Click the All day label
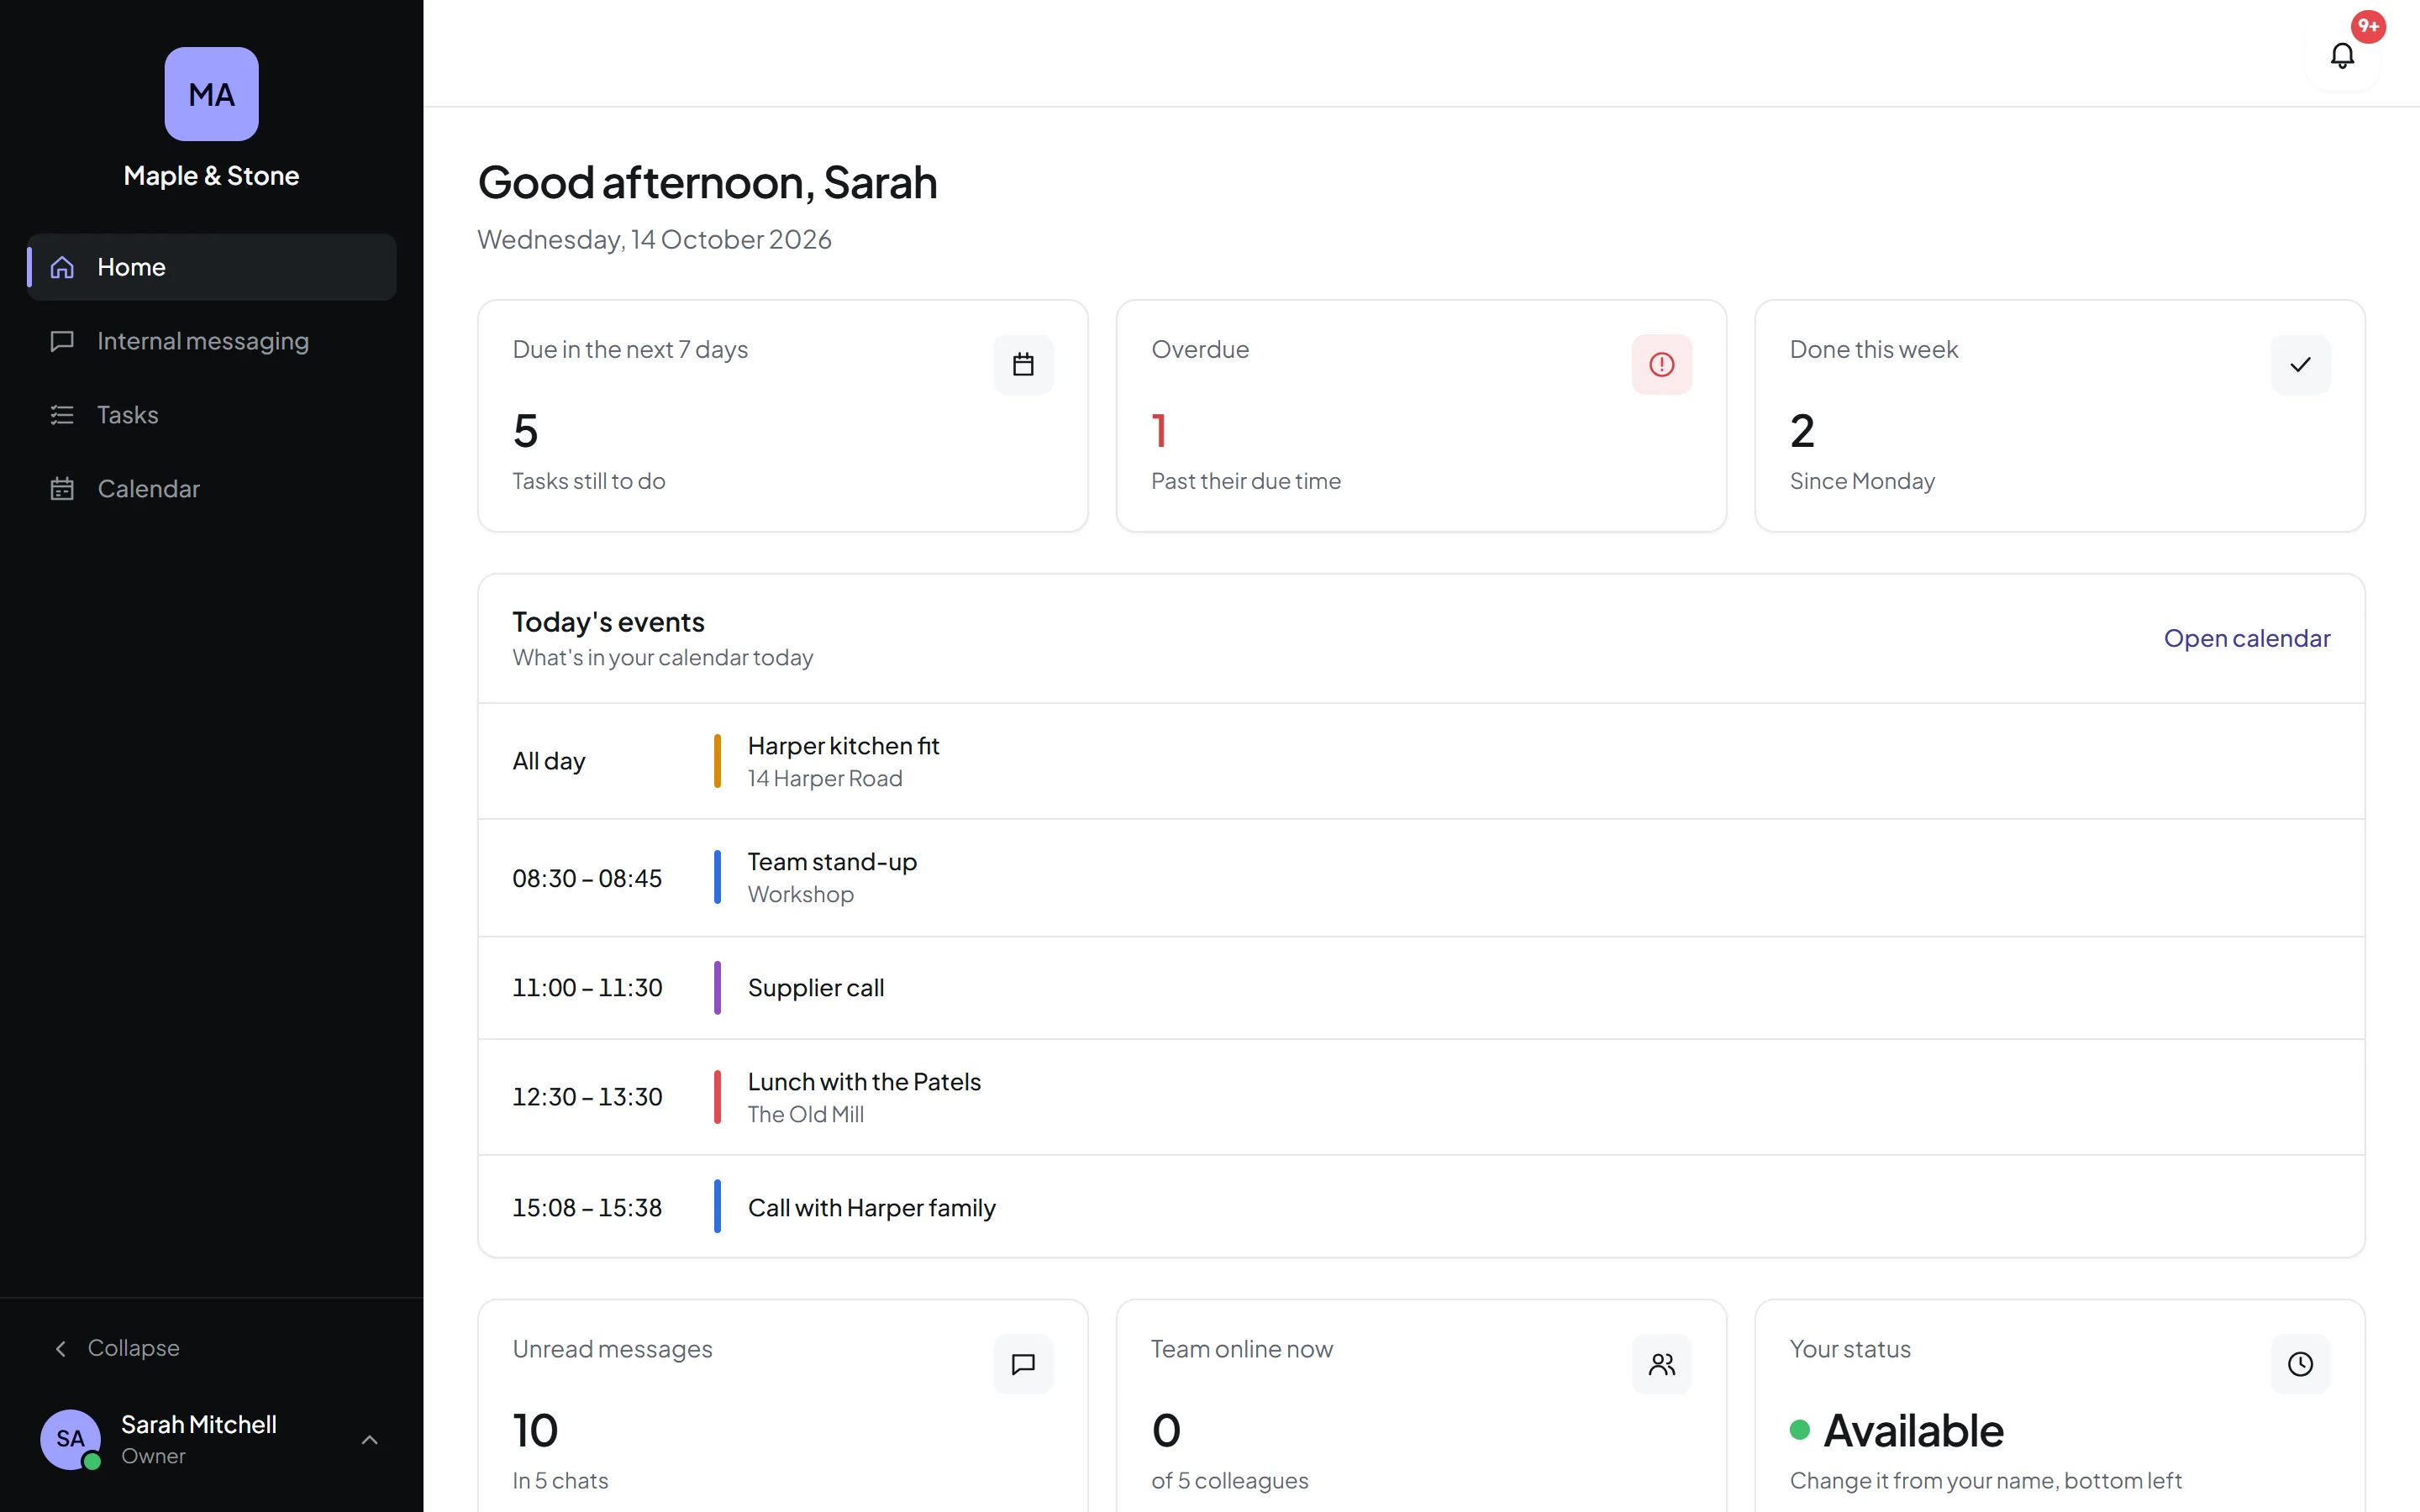2420x1512 pixels. (x=548, y=761)
